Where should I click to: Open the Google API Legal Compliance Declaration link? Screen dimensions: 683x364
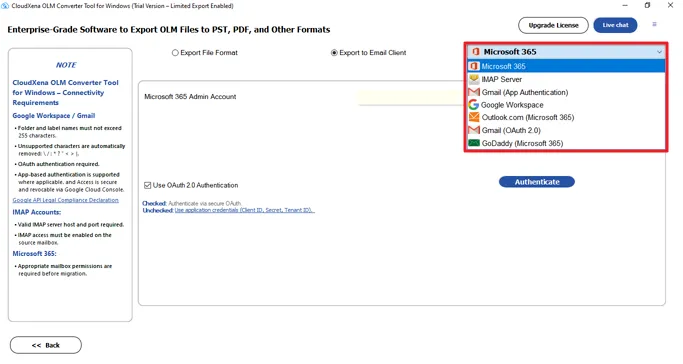tap(66, 200)
